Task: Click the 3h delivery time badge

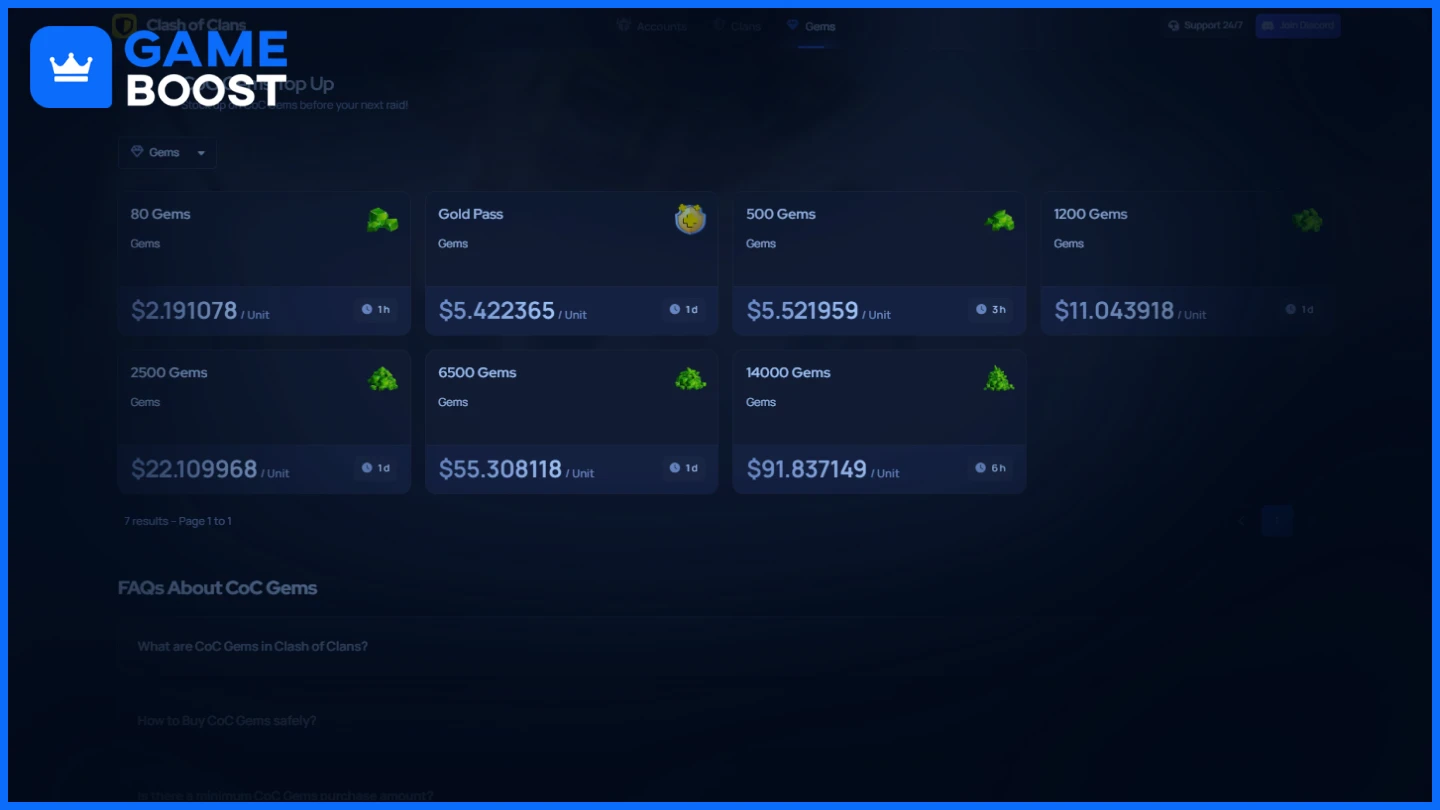Action: tap(991, 310)
